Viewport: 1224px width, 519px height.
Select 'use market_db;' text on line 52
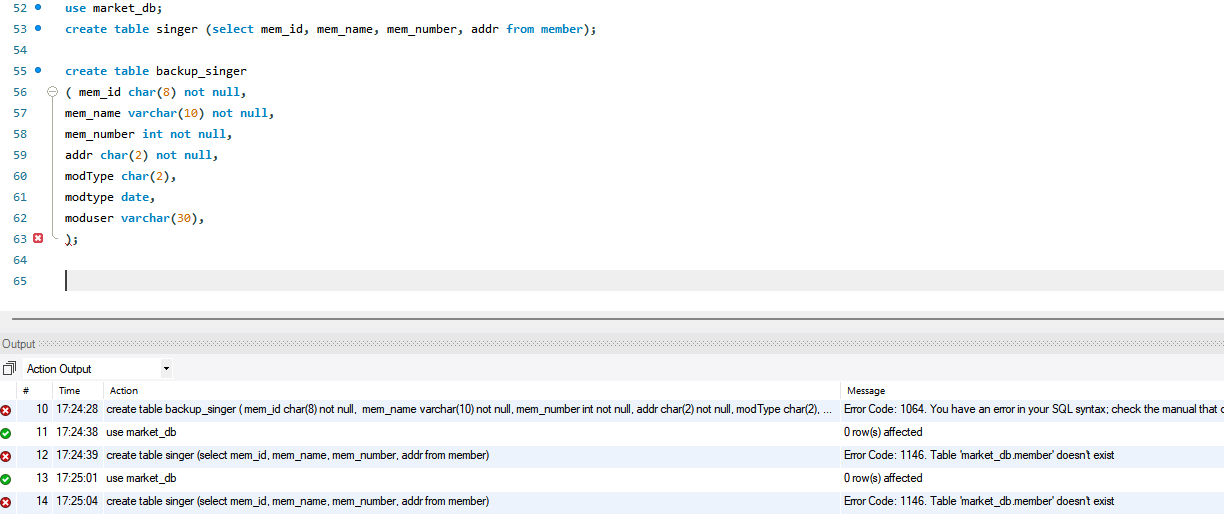click(114, 8)
